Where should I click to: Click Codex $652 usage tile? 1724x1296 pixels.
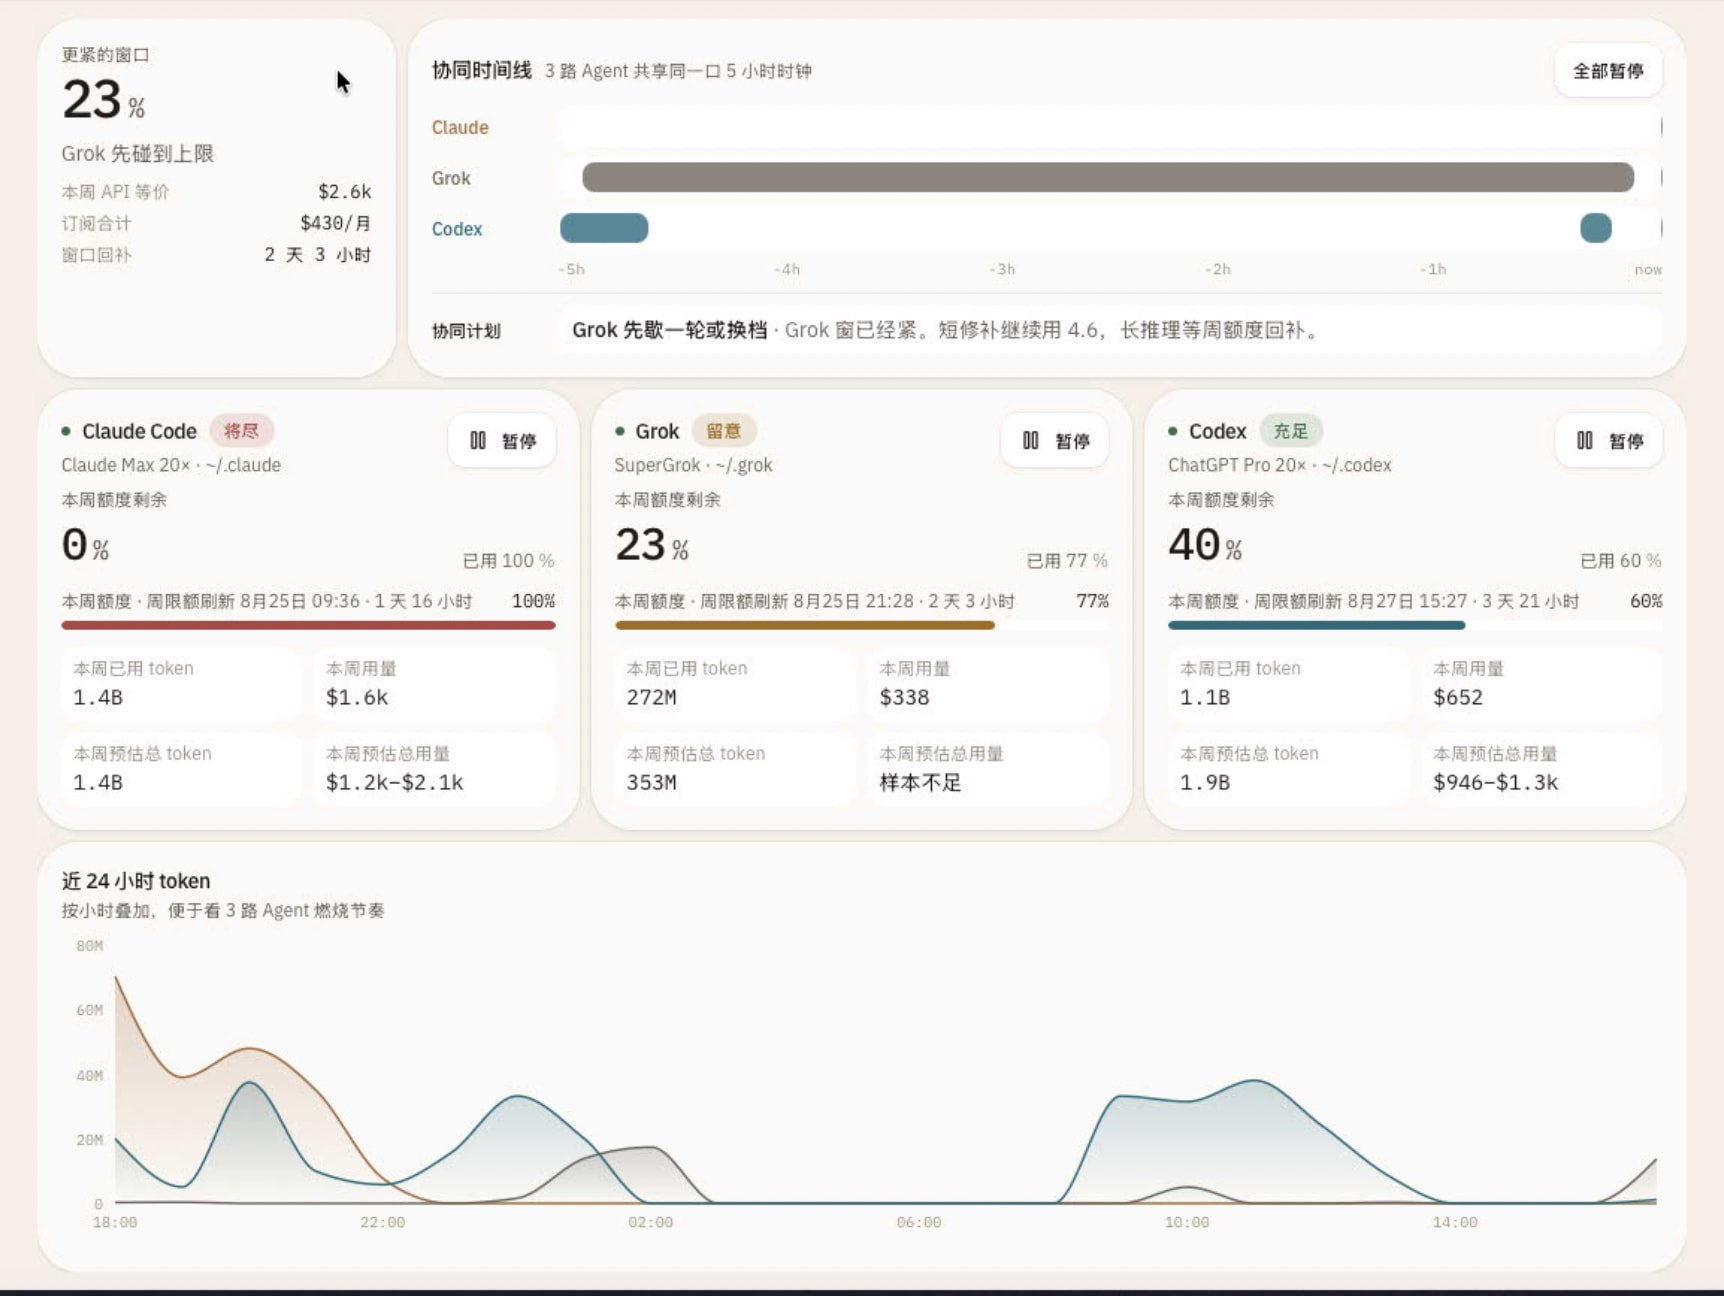pyautogui.click(x=1542, y=684)
